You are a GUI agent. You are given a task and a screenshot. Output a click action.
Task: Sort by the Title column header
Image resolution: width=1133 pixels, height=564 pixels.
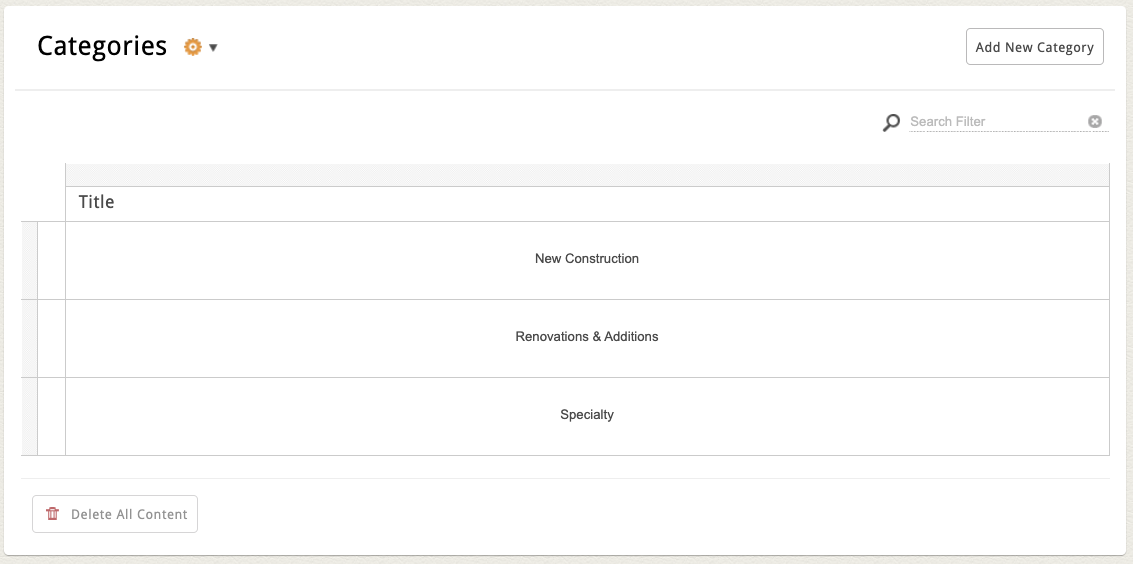[x=97, y=202]
